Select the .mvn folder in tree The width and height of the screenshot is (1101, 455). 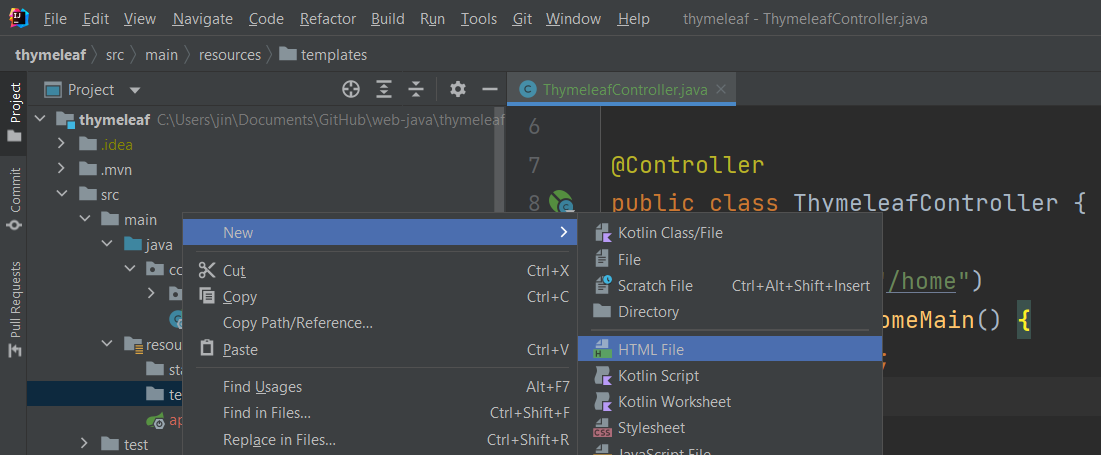pos(105,169)
